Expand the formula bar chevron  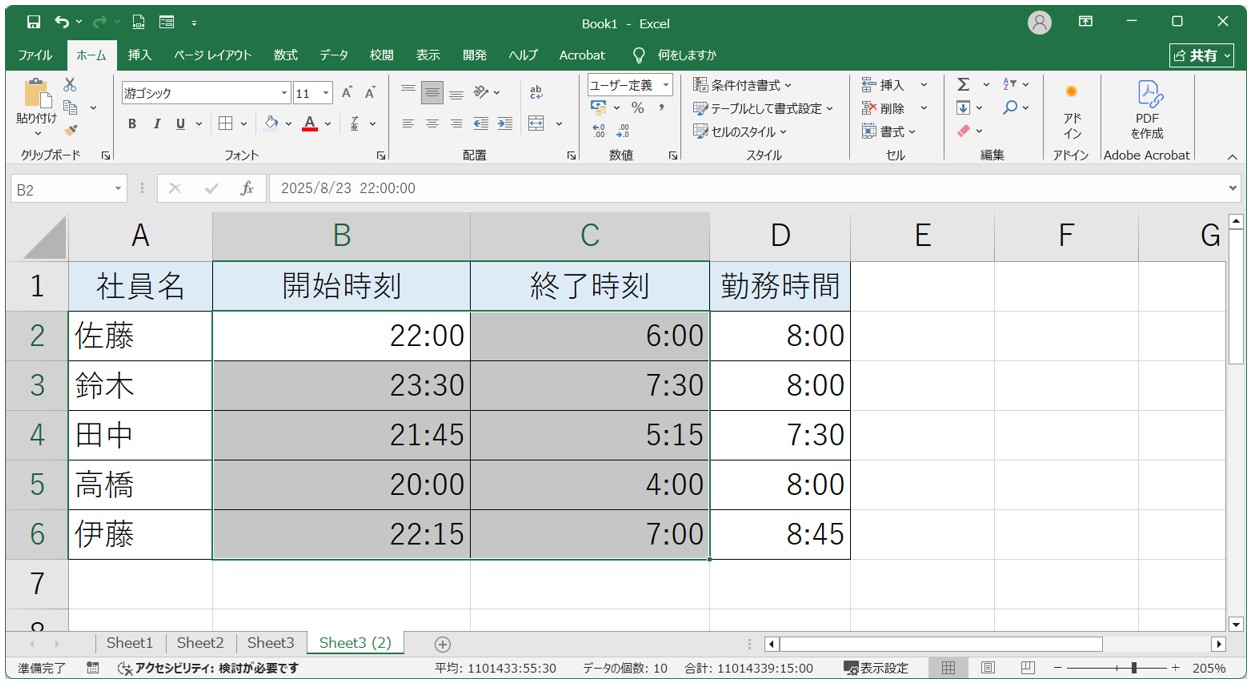pyautogui.click(x=1232, y=188)
